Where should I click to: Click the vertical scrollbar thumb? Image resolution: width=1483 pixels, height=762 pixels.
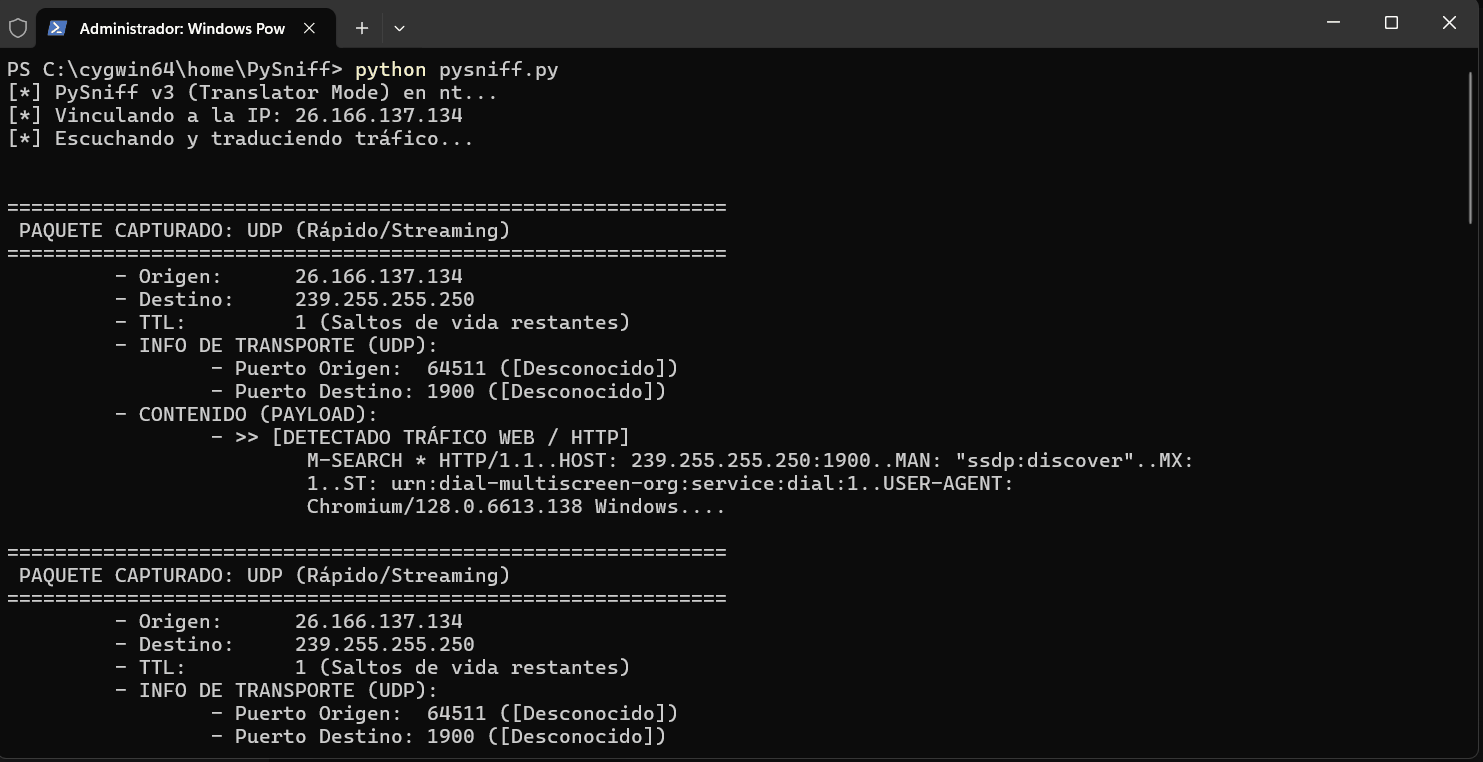1472,147
